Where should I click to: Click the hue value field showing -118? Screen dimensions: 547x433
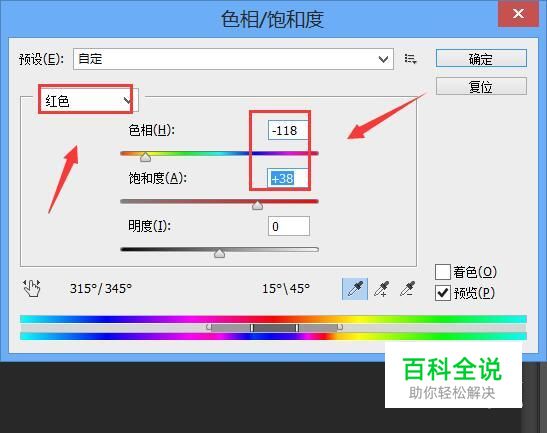(288, 130)
